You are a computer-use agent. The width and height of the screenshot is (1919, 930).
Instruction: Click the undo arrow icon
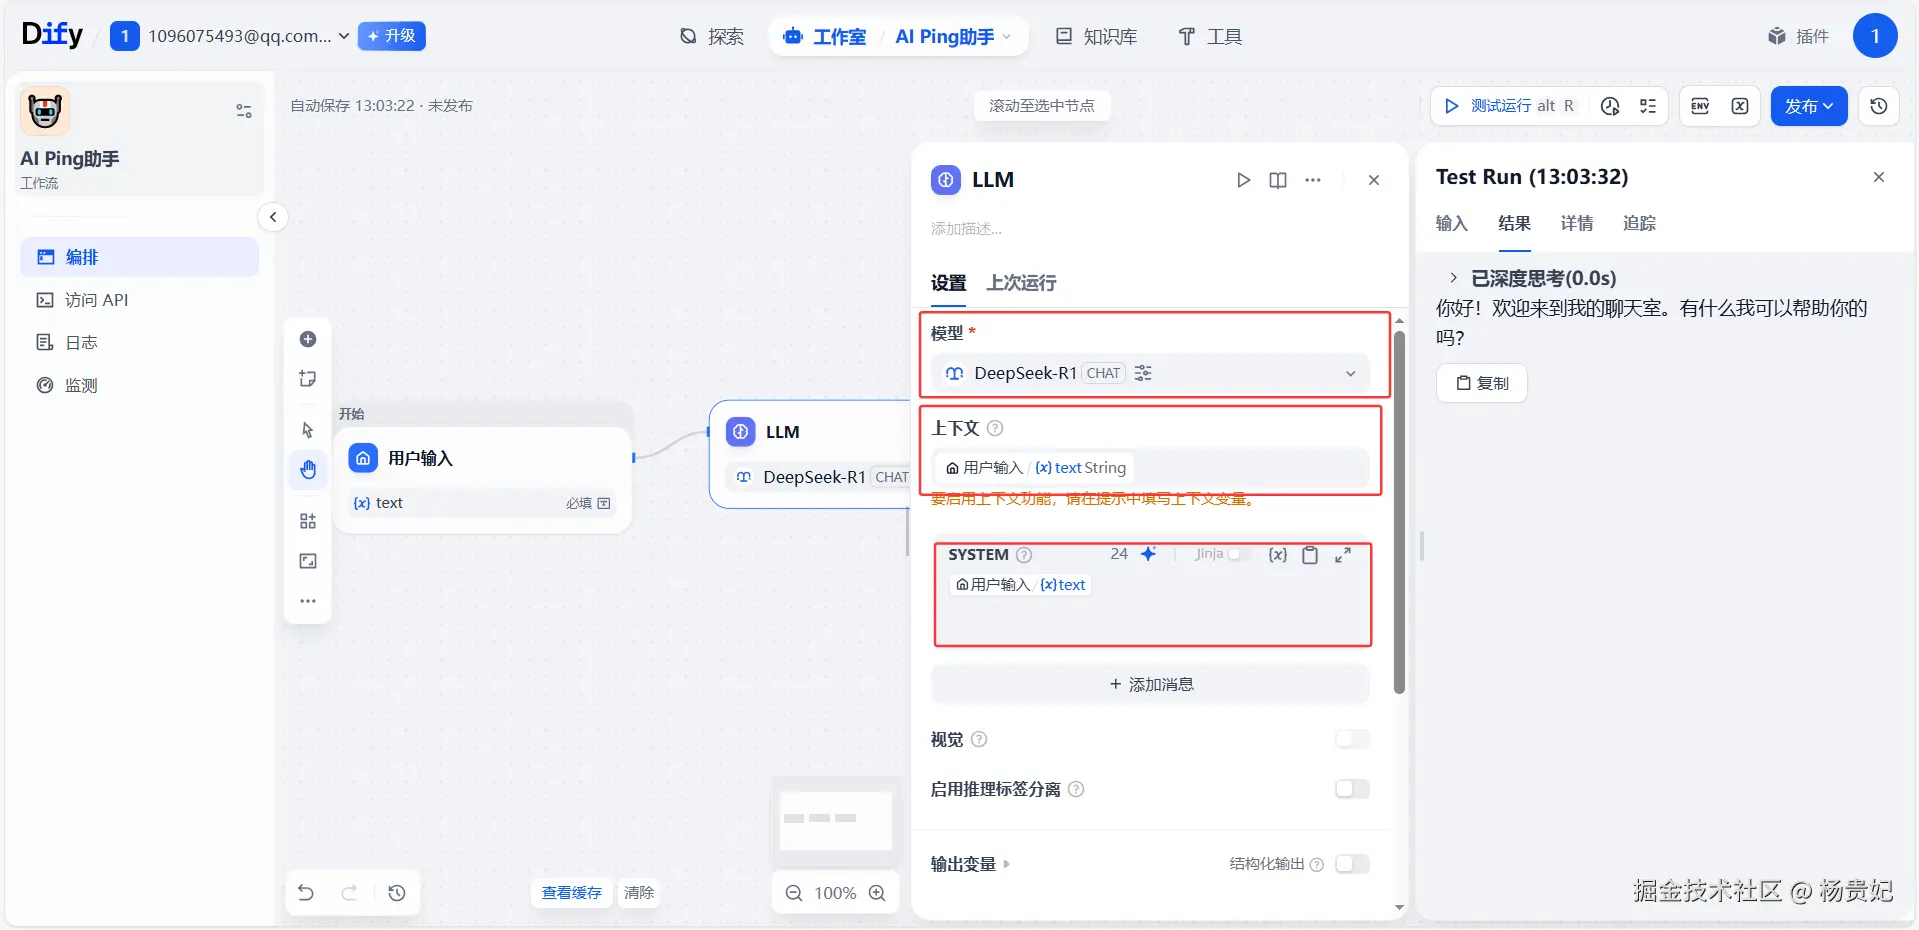[306, 893]
